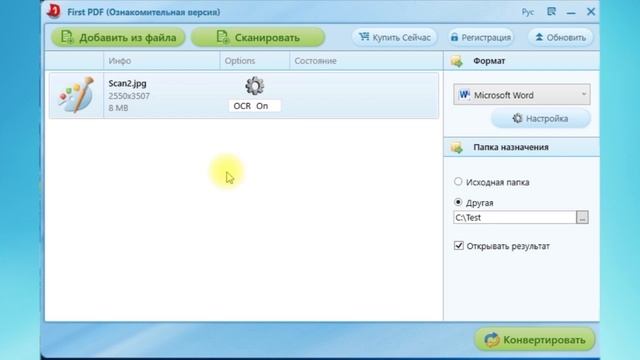
Task: Close the First PDF window
Action: 591,12
